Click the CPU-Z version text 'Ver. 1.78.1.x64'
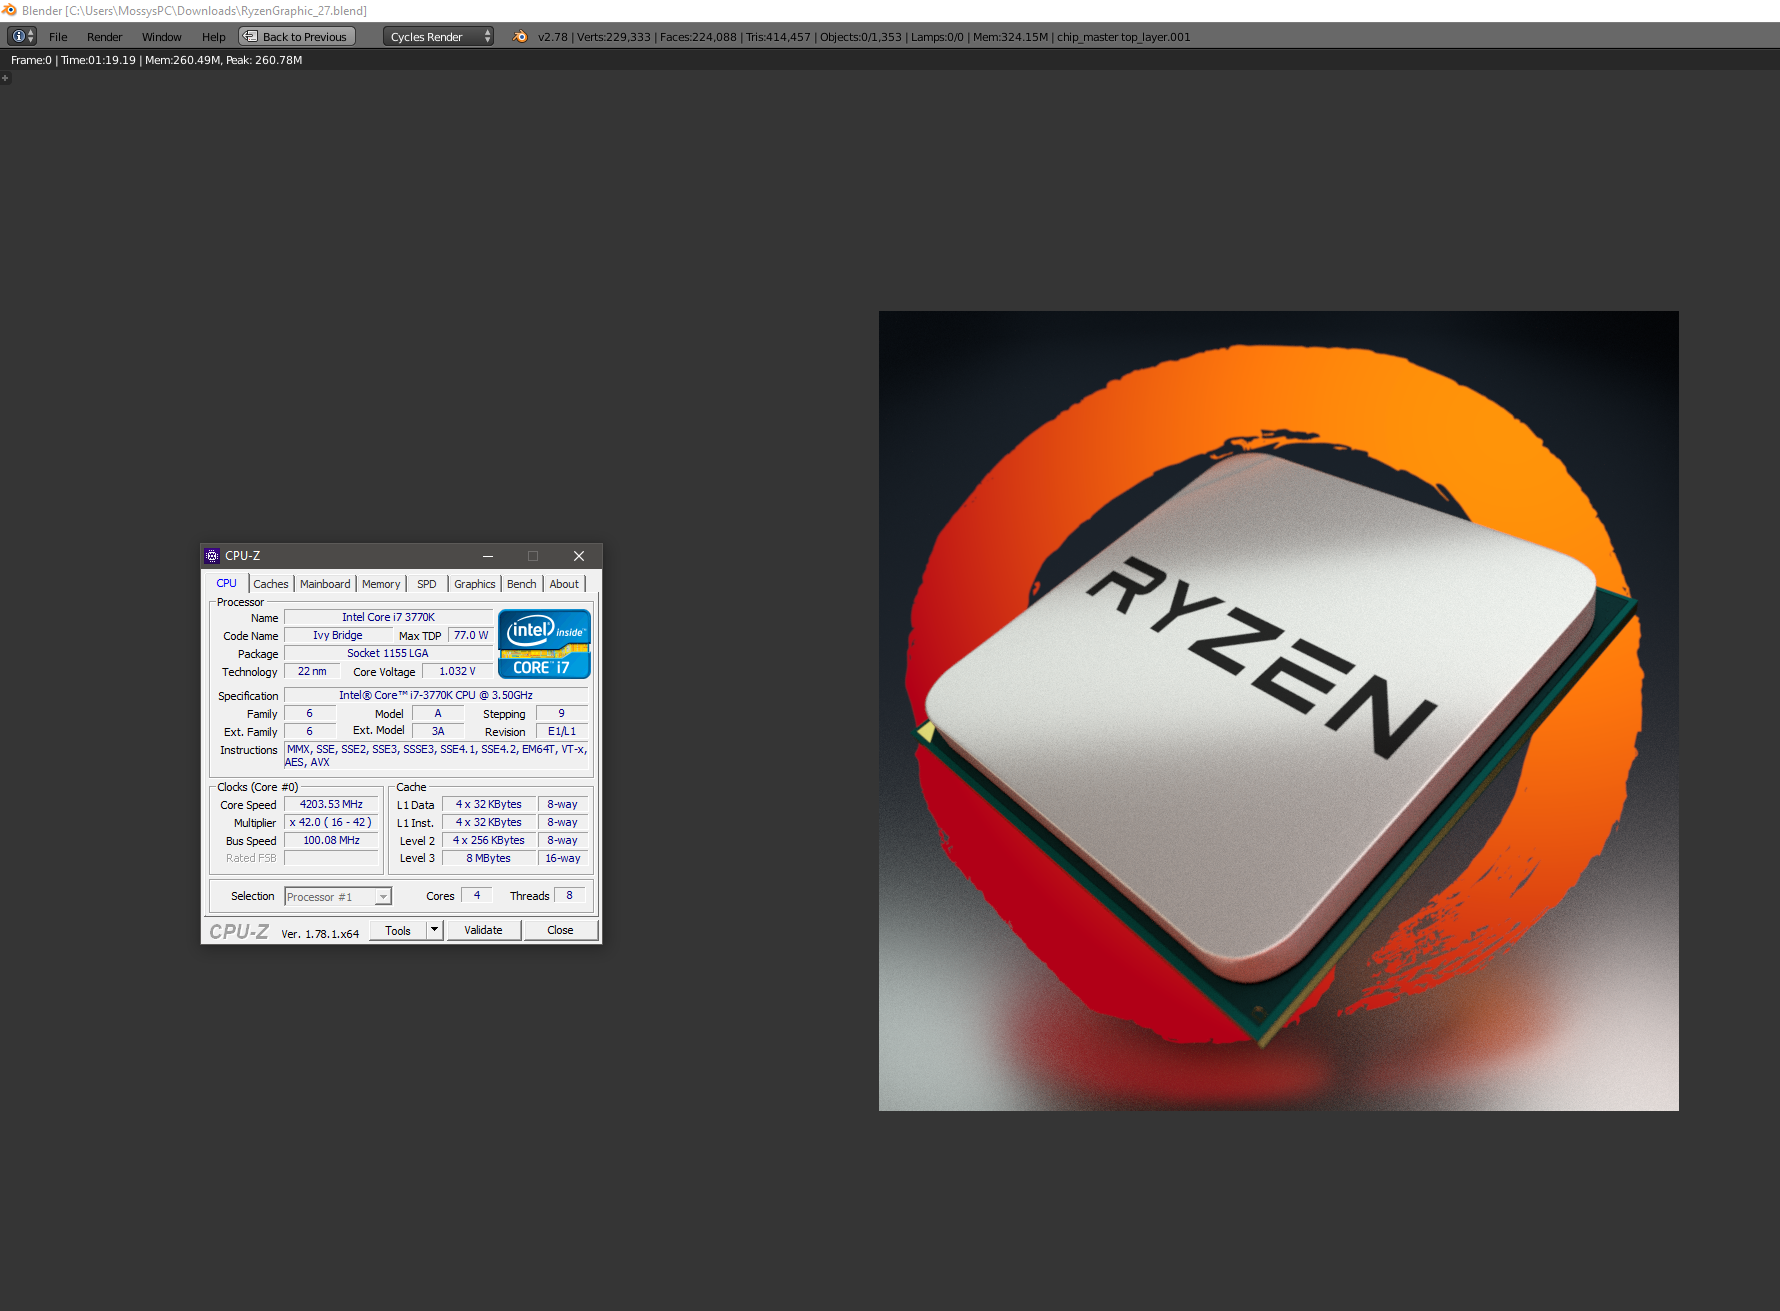Viewport: 1780px width, 1311px height. [320, 934]
